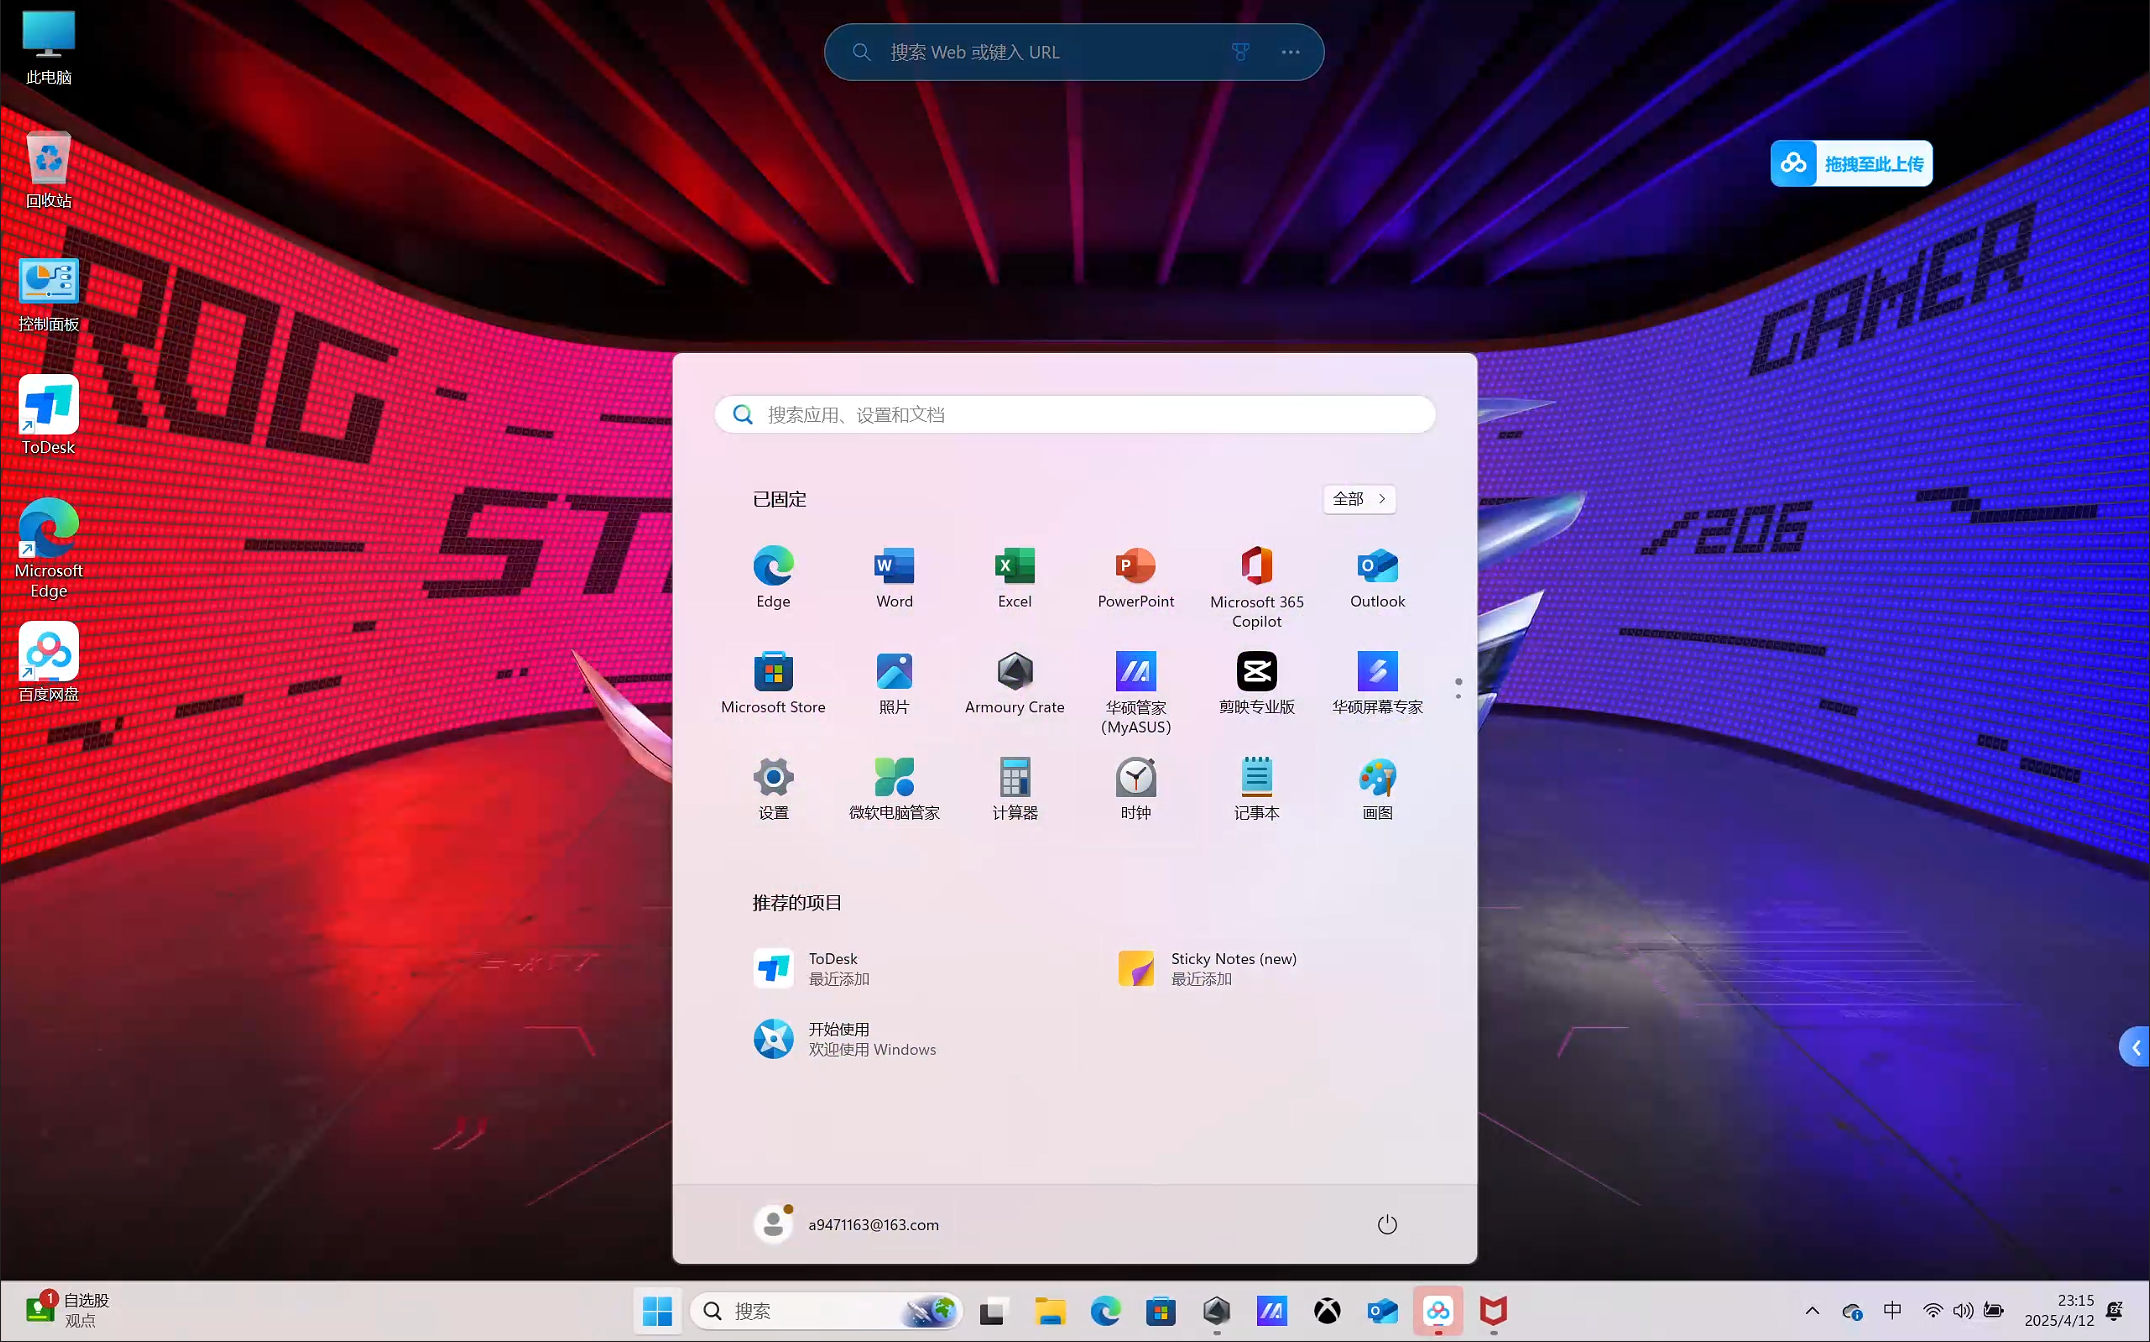This screenshot has width=2150, height=1342.
Task: Toggle the 中 input method indicator
Action: [x=1892, y=1310]
